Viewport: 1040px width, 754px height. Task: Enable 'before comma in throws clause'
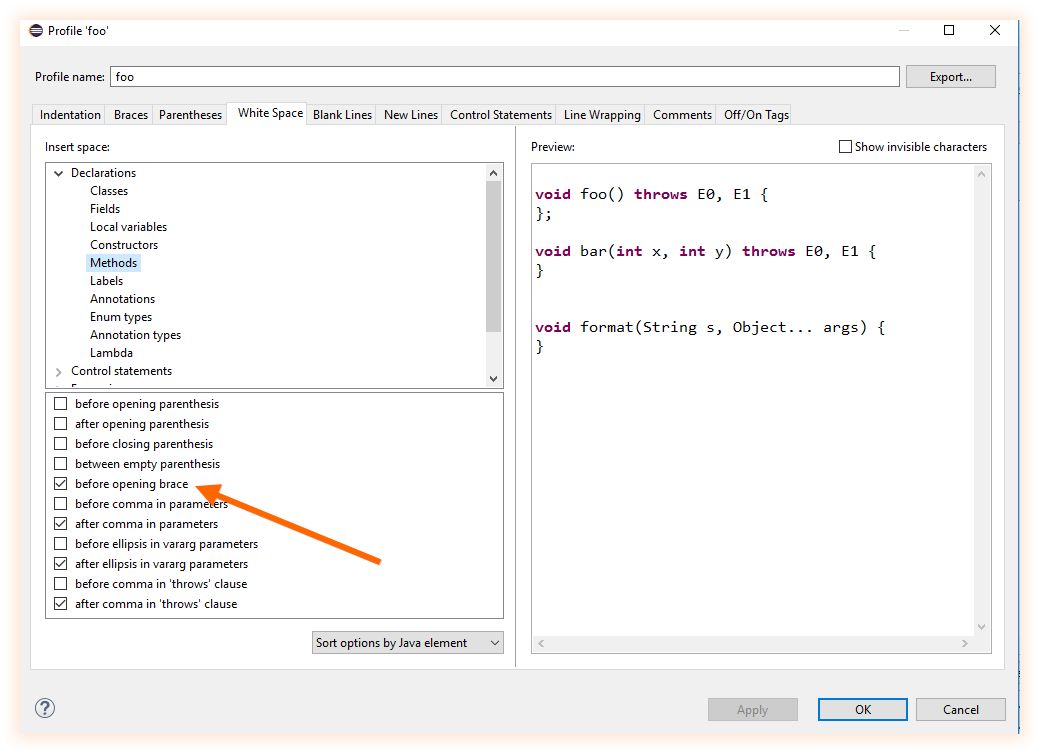(x=60, y=583)
